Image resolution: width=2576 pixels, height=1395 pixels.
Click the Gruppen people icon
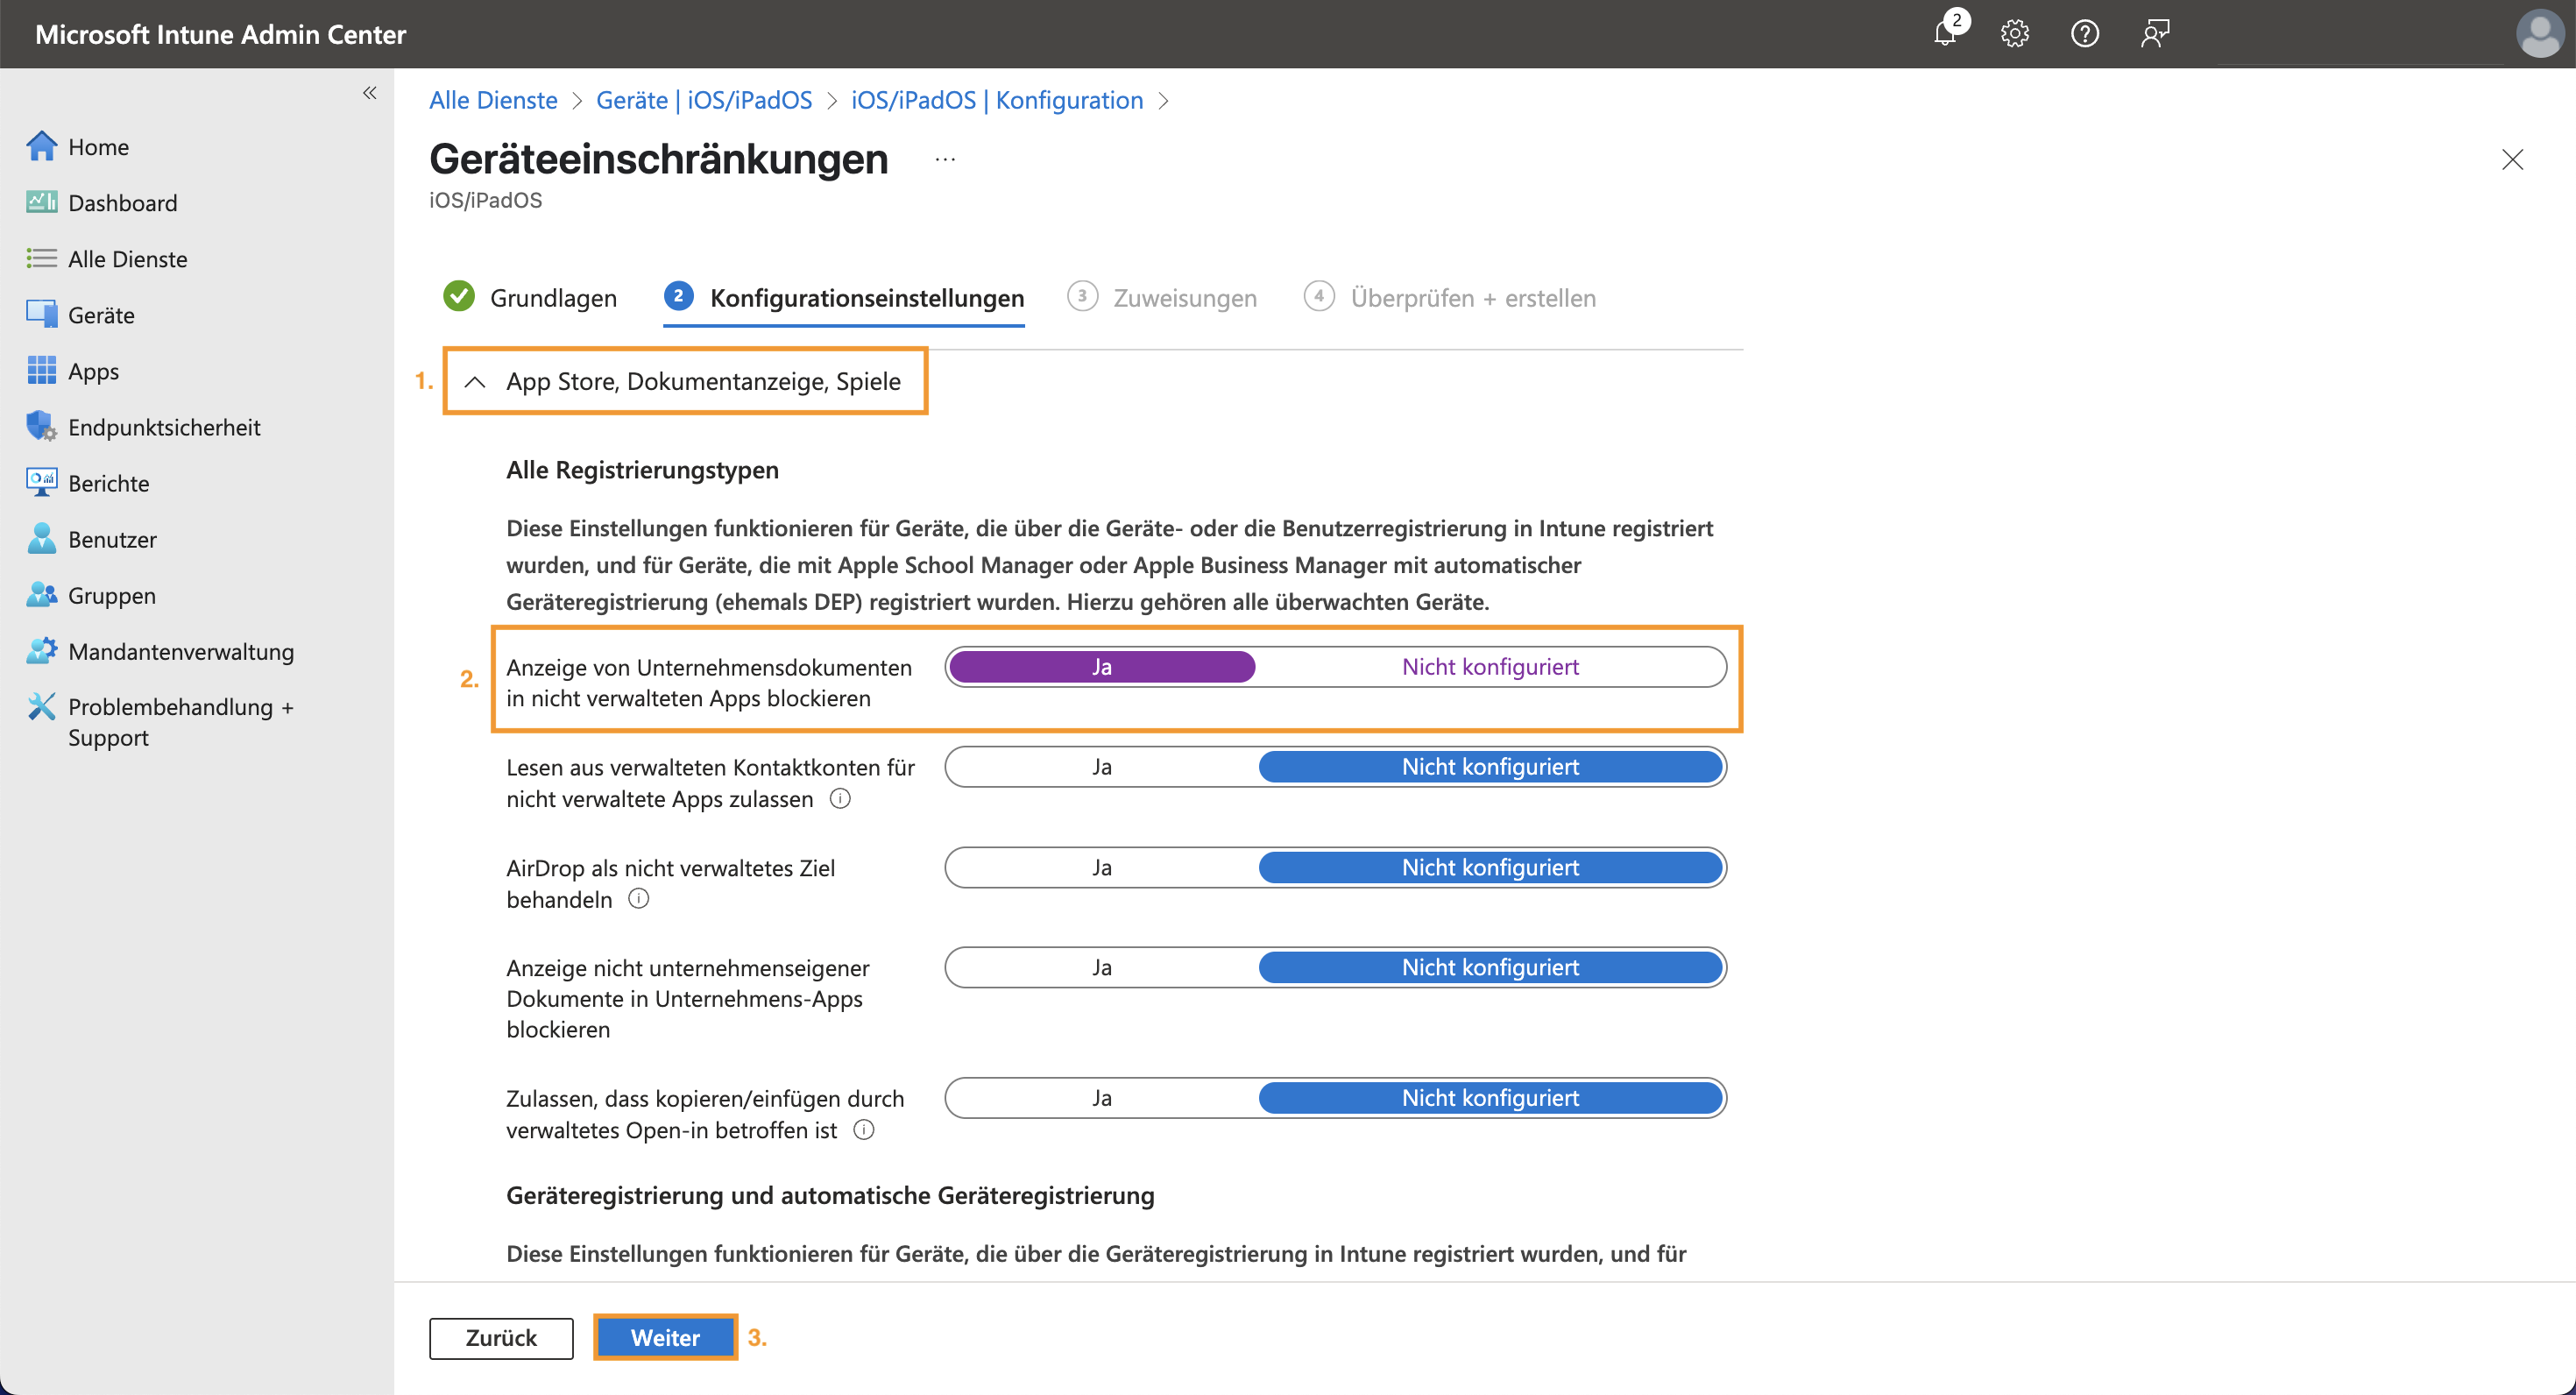(x=41, y=594)
